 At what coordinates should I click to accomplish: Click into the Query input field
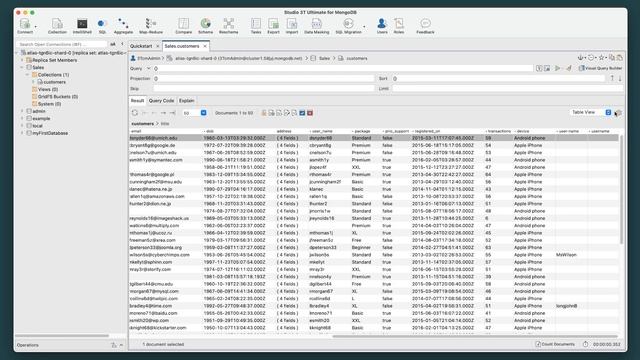click(343, 69)
